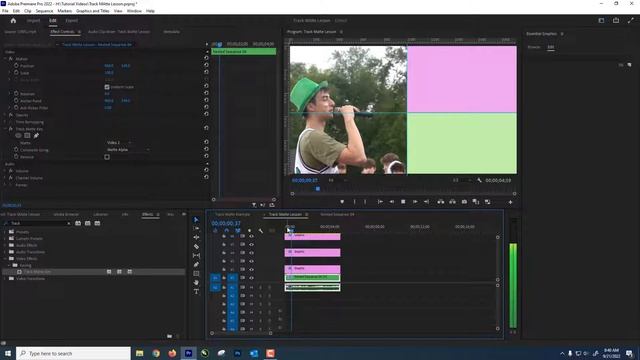Create 4-point polygon mask for Track Matte Key

click(x=27, y=136)
